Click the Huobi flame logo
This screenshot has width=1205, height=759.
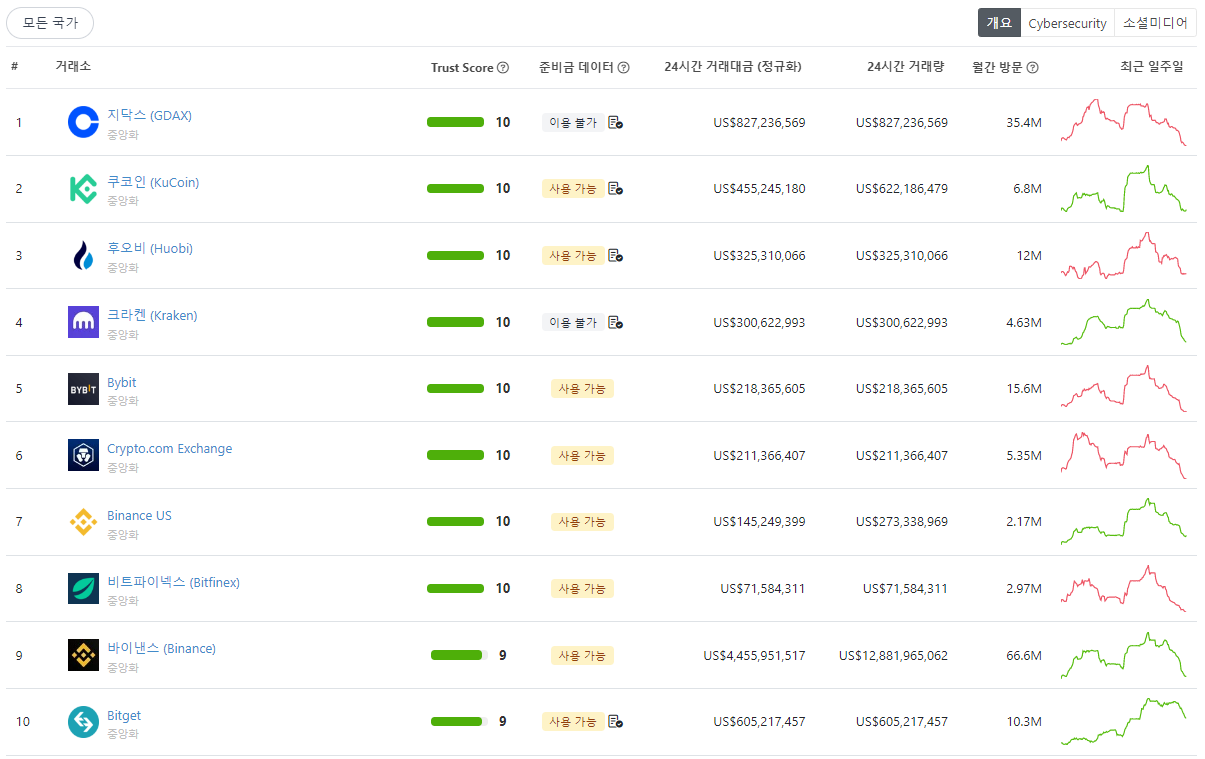[x=83, y=255]
